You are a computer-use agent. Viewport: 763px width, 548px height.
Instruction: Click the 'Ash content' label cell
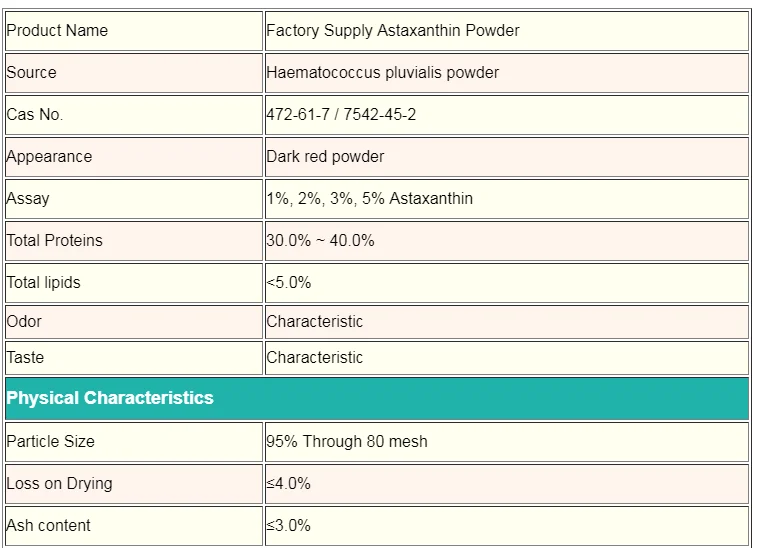(x=49, y=525)
